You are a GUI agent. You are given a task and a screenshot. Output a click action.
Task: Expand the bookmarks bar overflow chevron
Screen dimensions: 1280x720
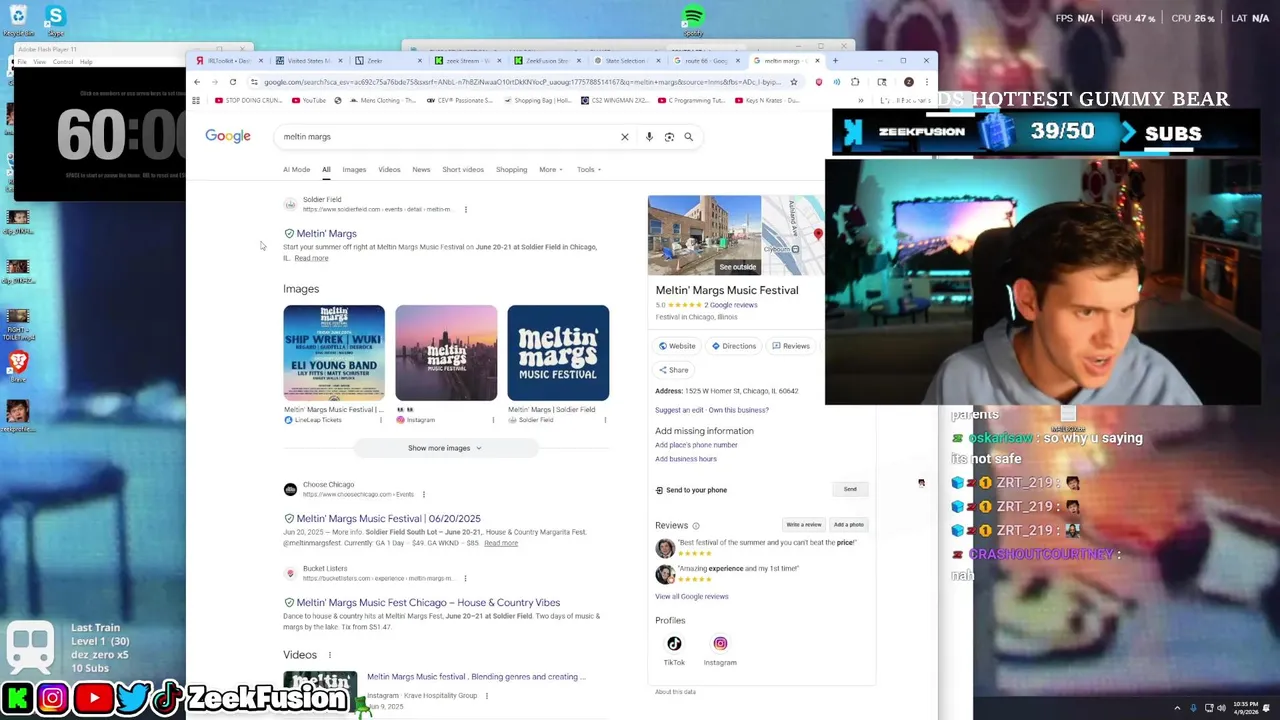(x=860, y=100)
